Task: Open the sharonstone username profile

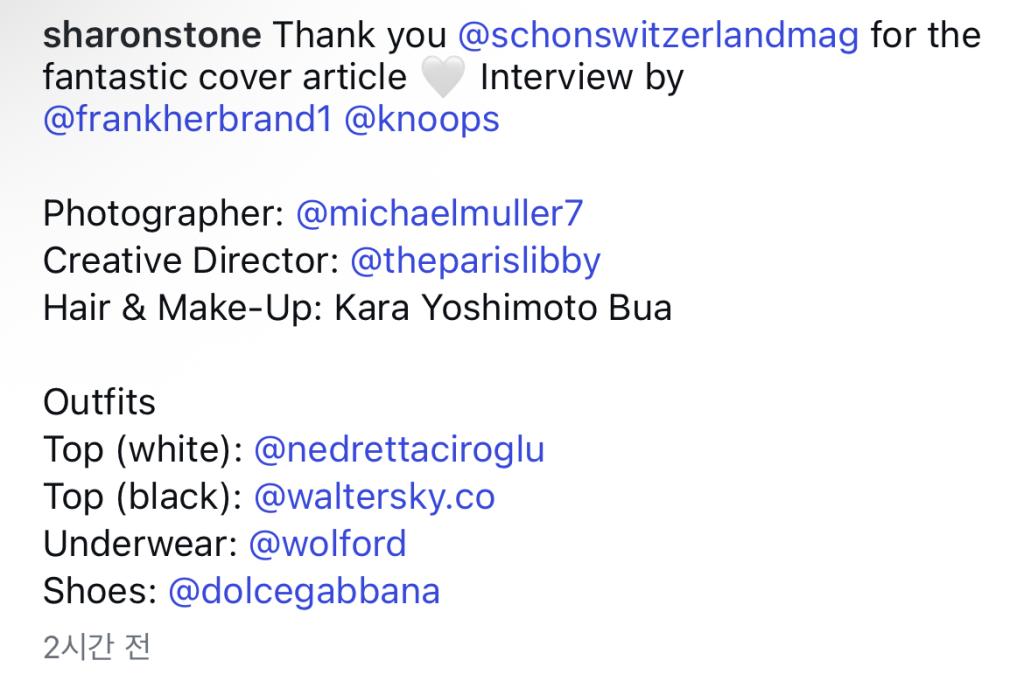Action: (x=152, y=35)
